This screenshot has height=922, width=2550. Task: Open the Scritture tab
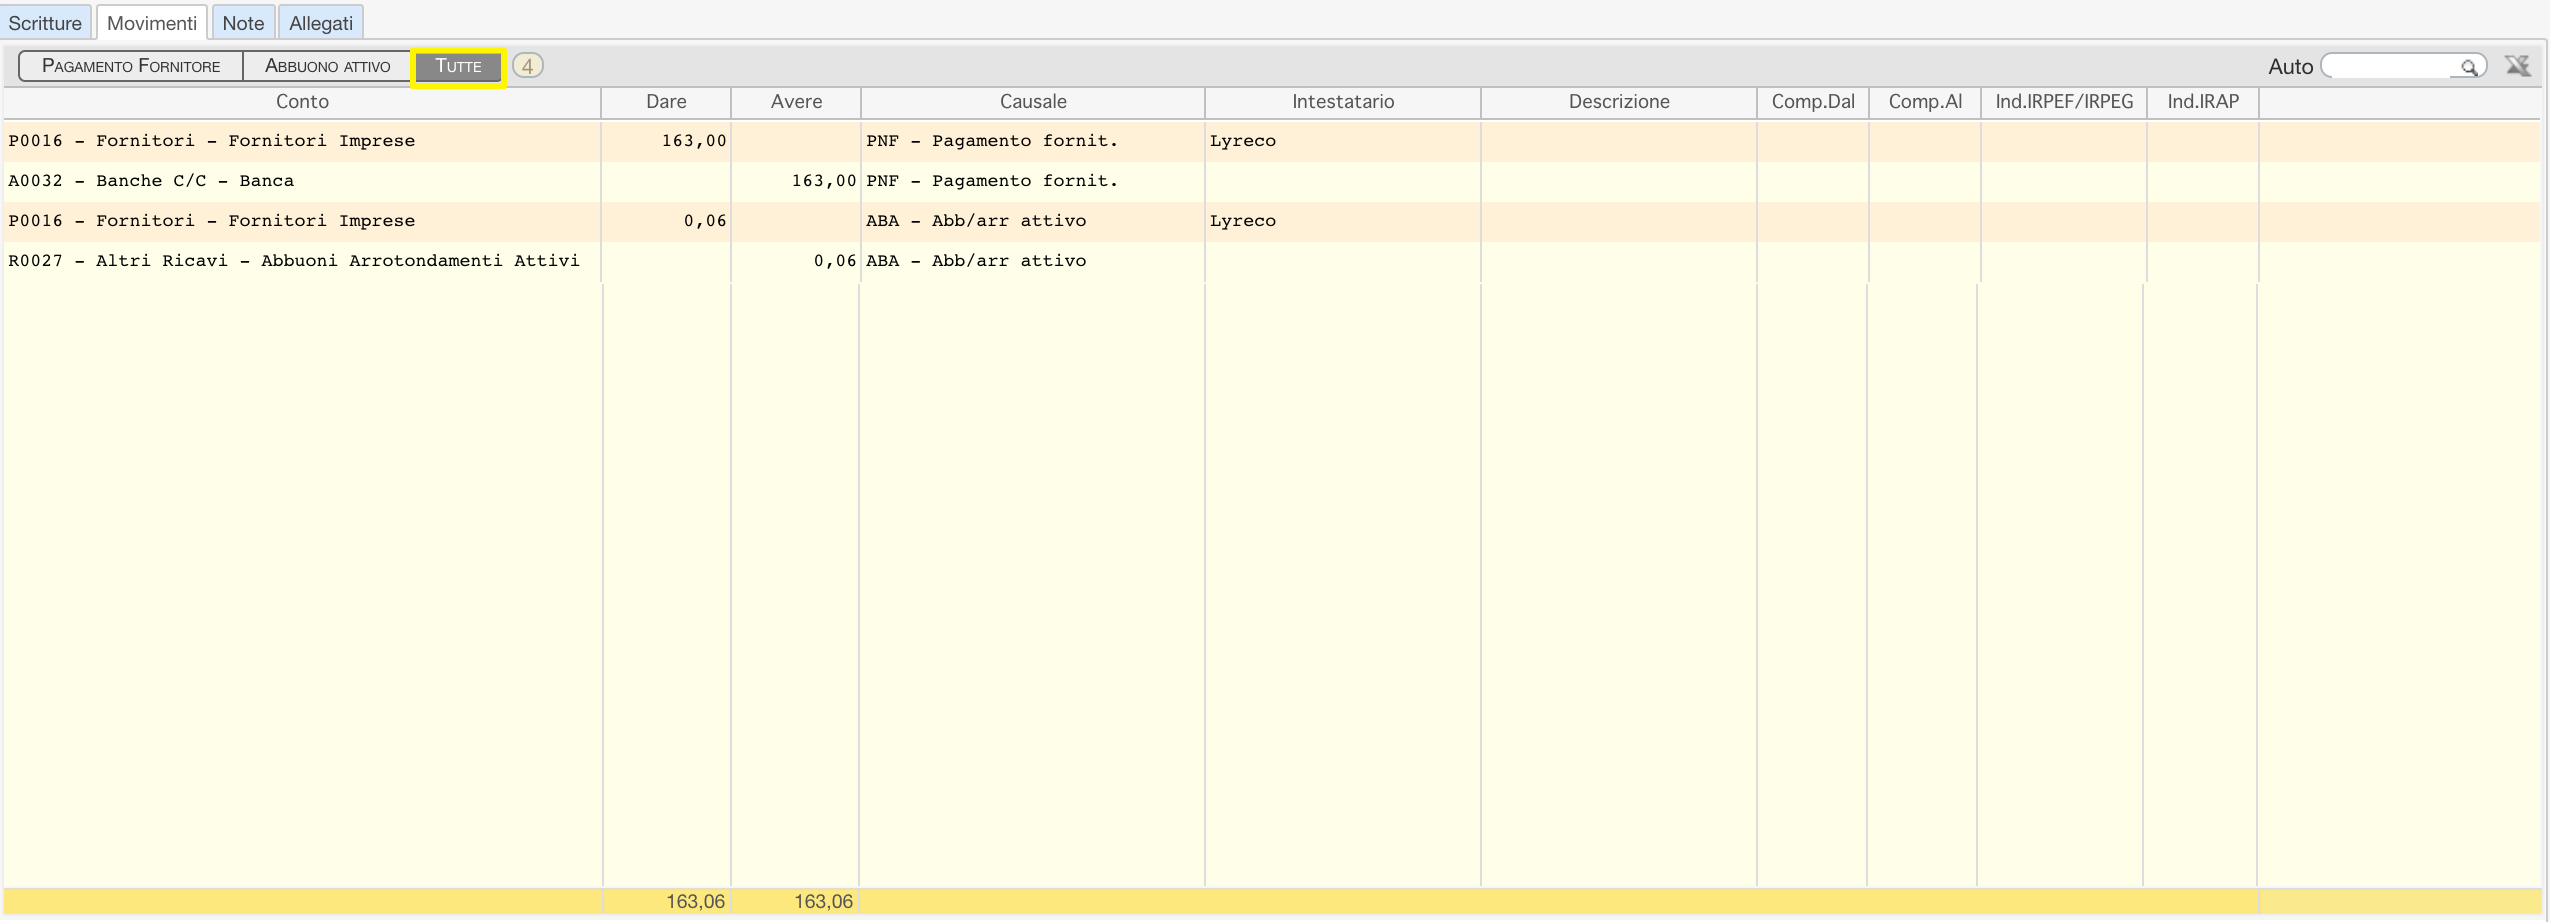pos(46,22)
